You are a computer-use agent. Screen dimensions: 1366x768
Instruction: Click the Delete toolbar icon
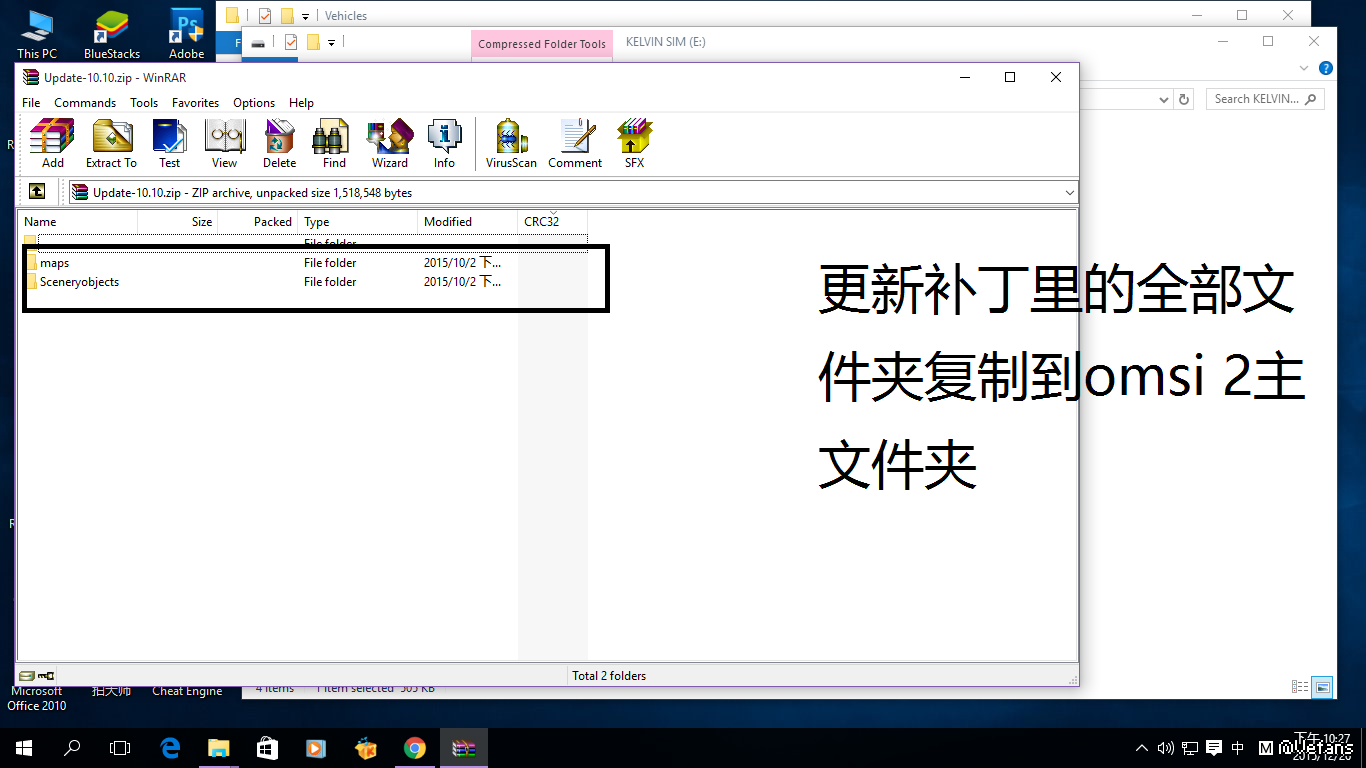point(280,144)
